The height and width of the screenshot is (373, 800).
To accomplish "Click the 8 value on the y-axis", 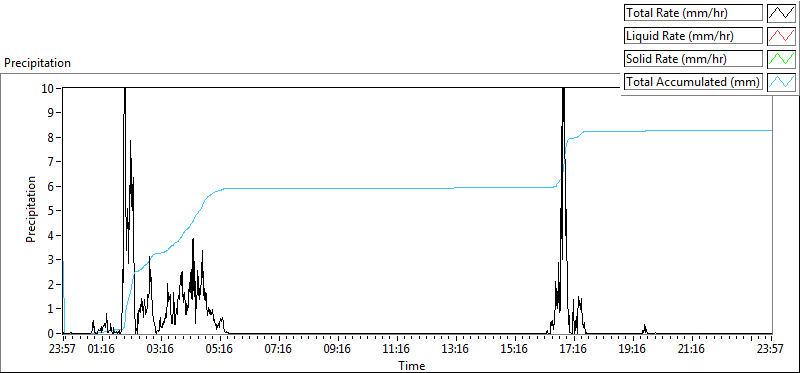I will point(52,137).
